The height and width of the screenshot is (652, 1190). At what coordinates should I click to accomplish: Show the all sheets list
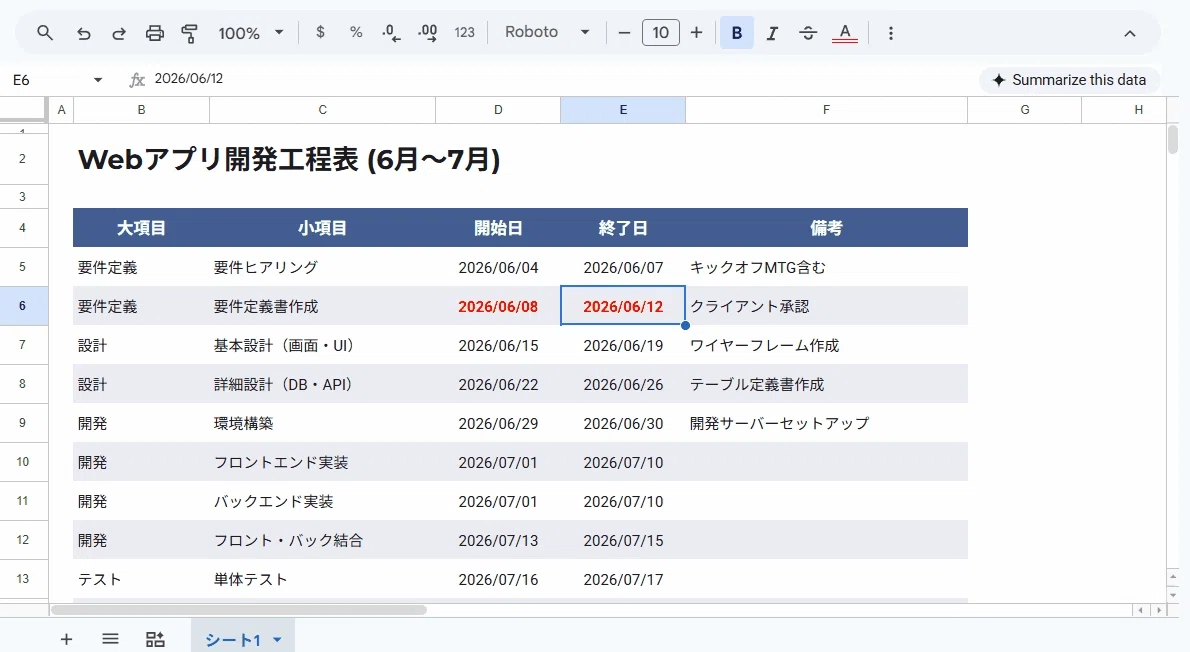[x=111, y=639]
